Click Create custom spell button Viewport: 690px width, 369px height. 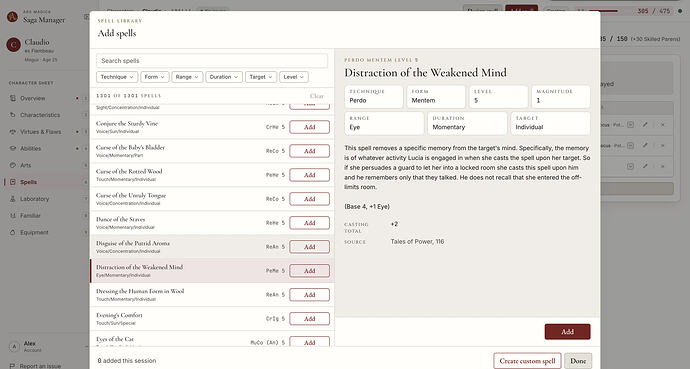click(527, 361)
